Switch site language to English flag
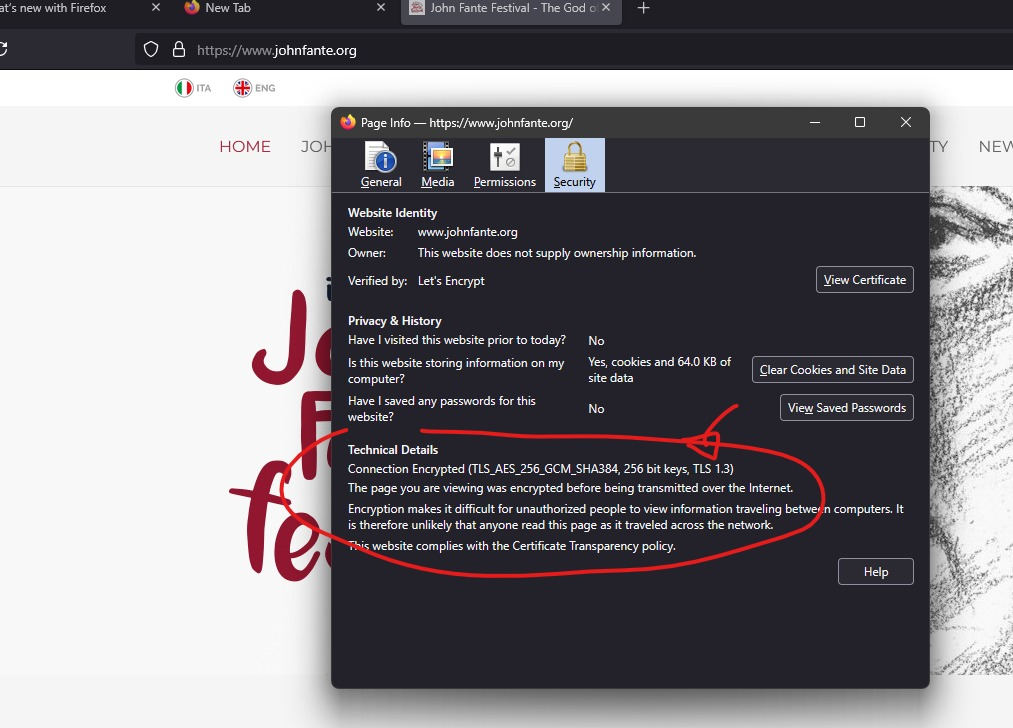 (242, 88)
